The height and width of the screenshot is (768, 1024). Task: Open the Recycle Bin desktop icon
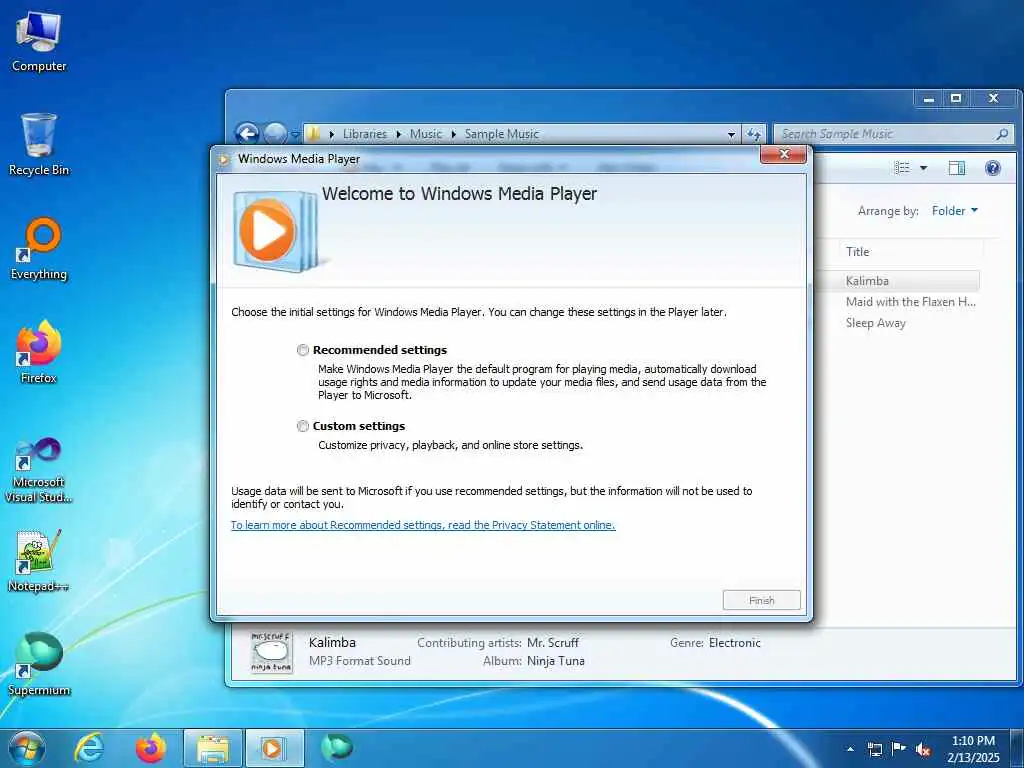[39, 144]
